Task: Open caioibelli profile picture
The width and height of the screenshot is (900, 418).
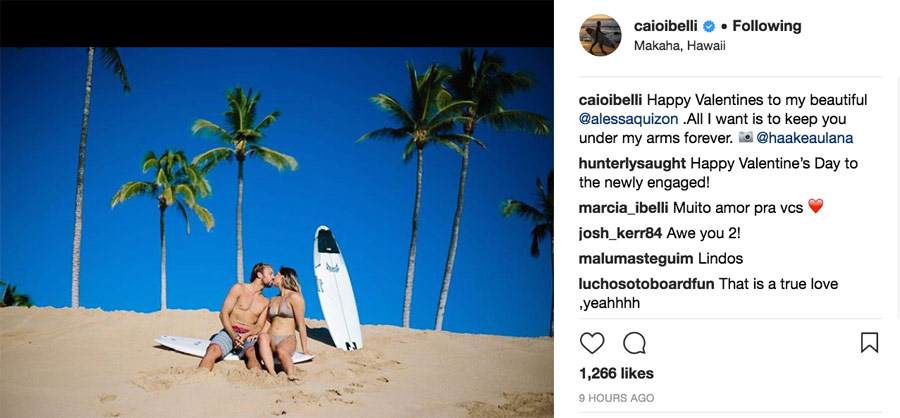Action: [x=600, y=35]
